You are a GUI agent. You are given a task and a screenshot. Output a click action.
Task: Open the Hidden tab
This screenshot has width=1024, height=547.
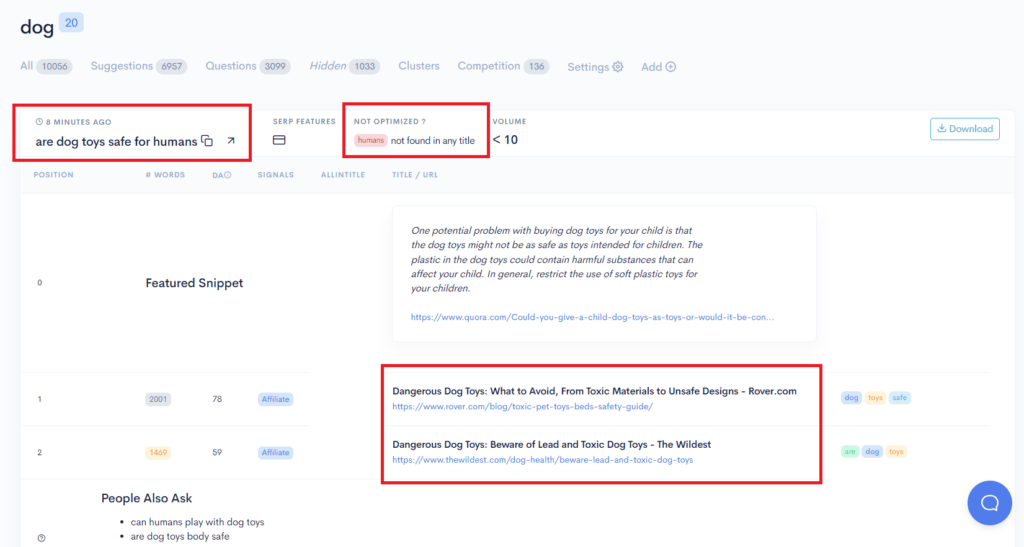coord(344,66)
